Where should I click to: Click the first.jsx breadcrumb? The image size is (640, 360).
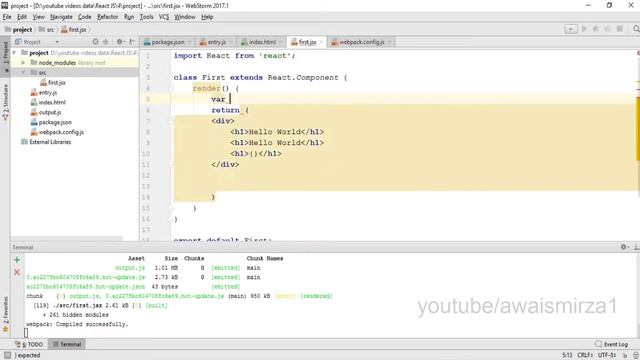click(74, 29)
